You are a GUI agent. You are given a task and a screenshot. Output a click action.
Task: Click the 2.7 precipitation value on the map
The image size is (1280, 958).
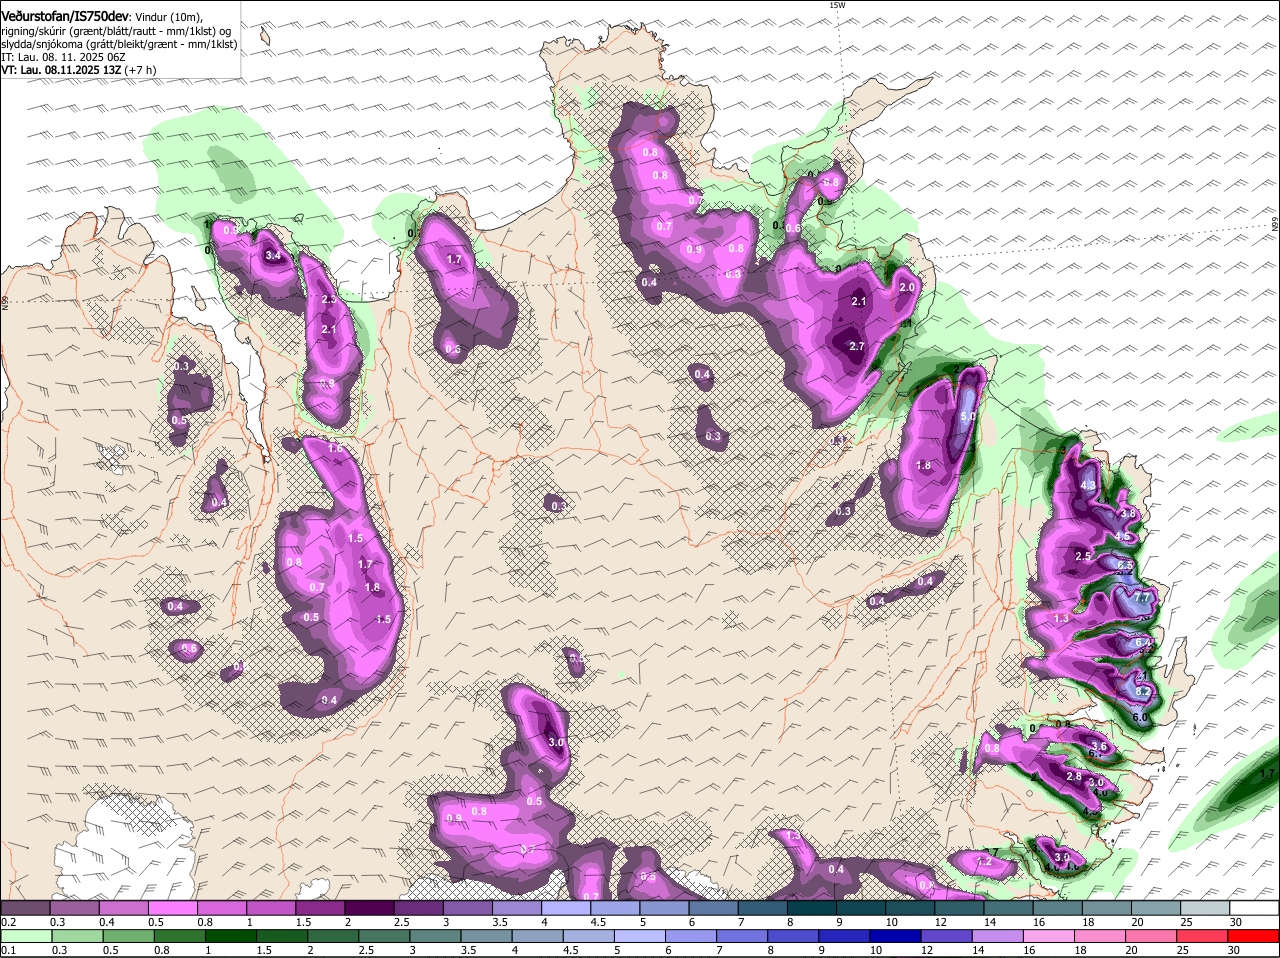(856, 346)
